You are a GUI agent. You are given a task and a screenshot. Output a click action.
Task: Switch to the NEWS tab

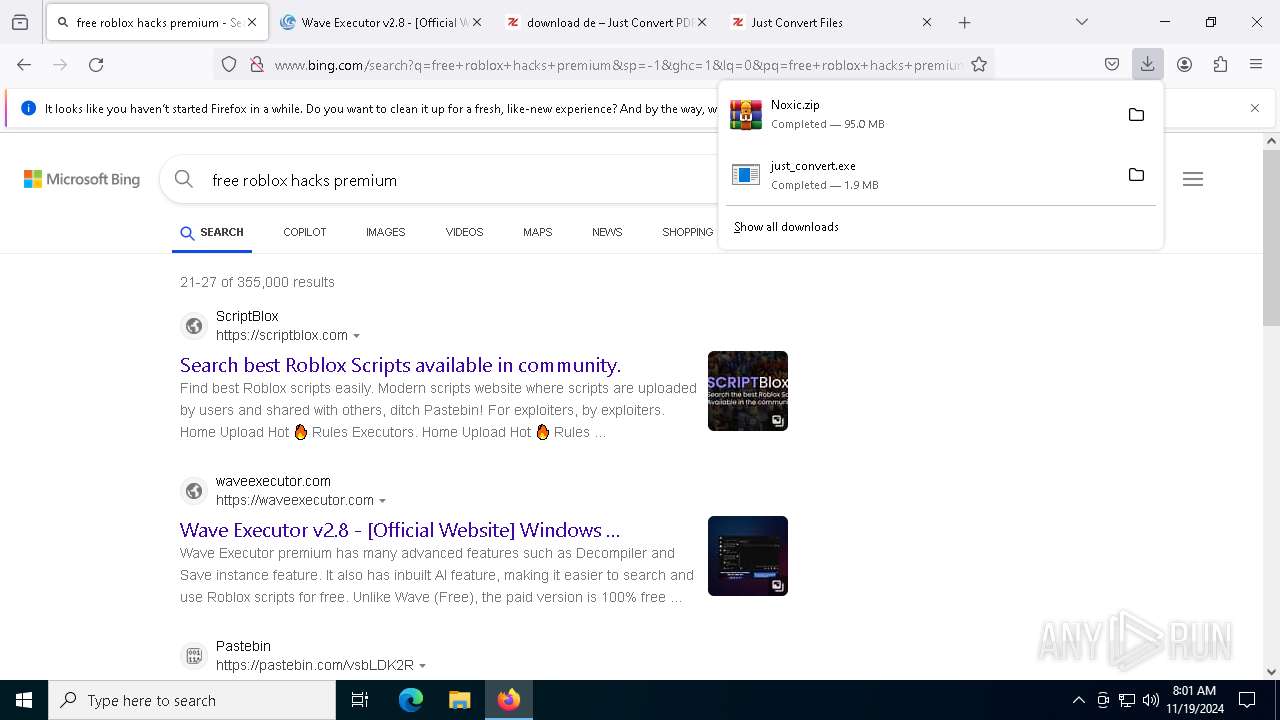[x=607, y=232]
